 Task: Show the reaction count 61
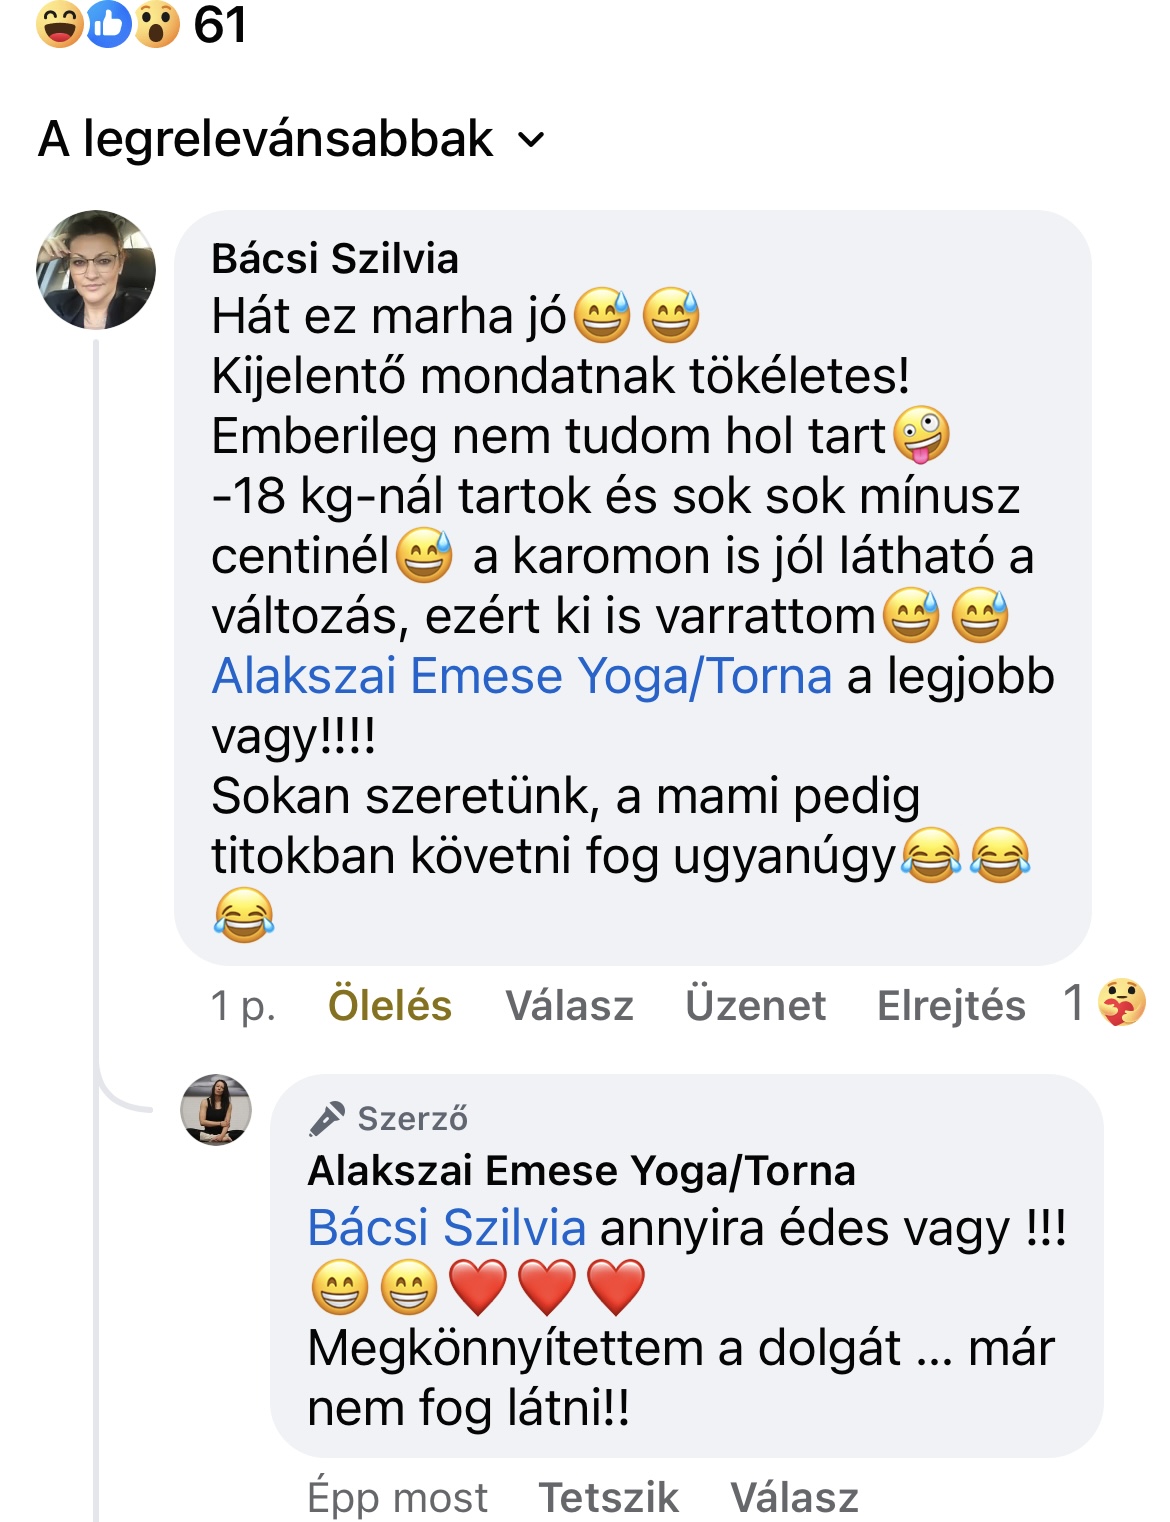point(220,24)
